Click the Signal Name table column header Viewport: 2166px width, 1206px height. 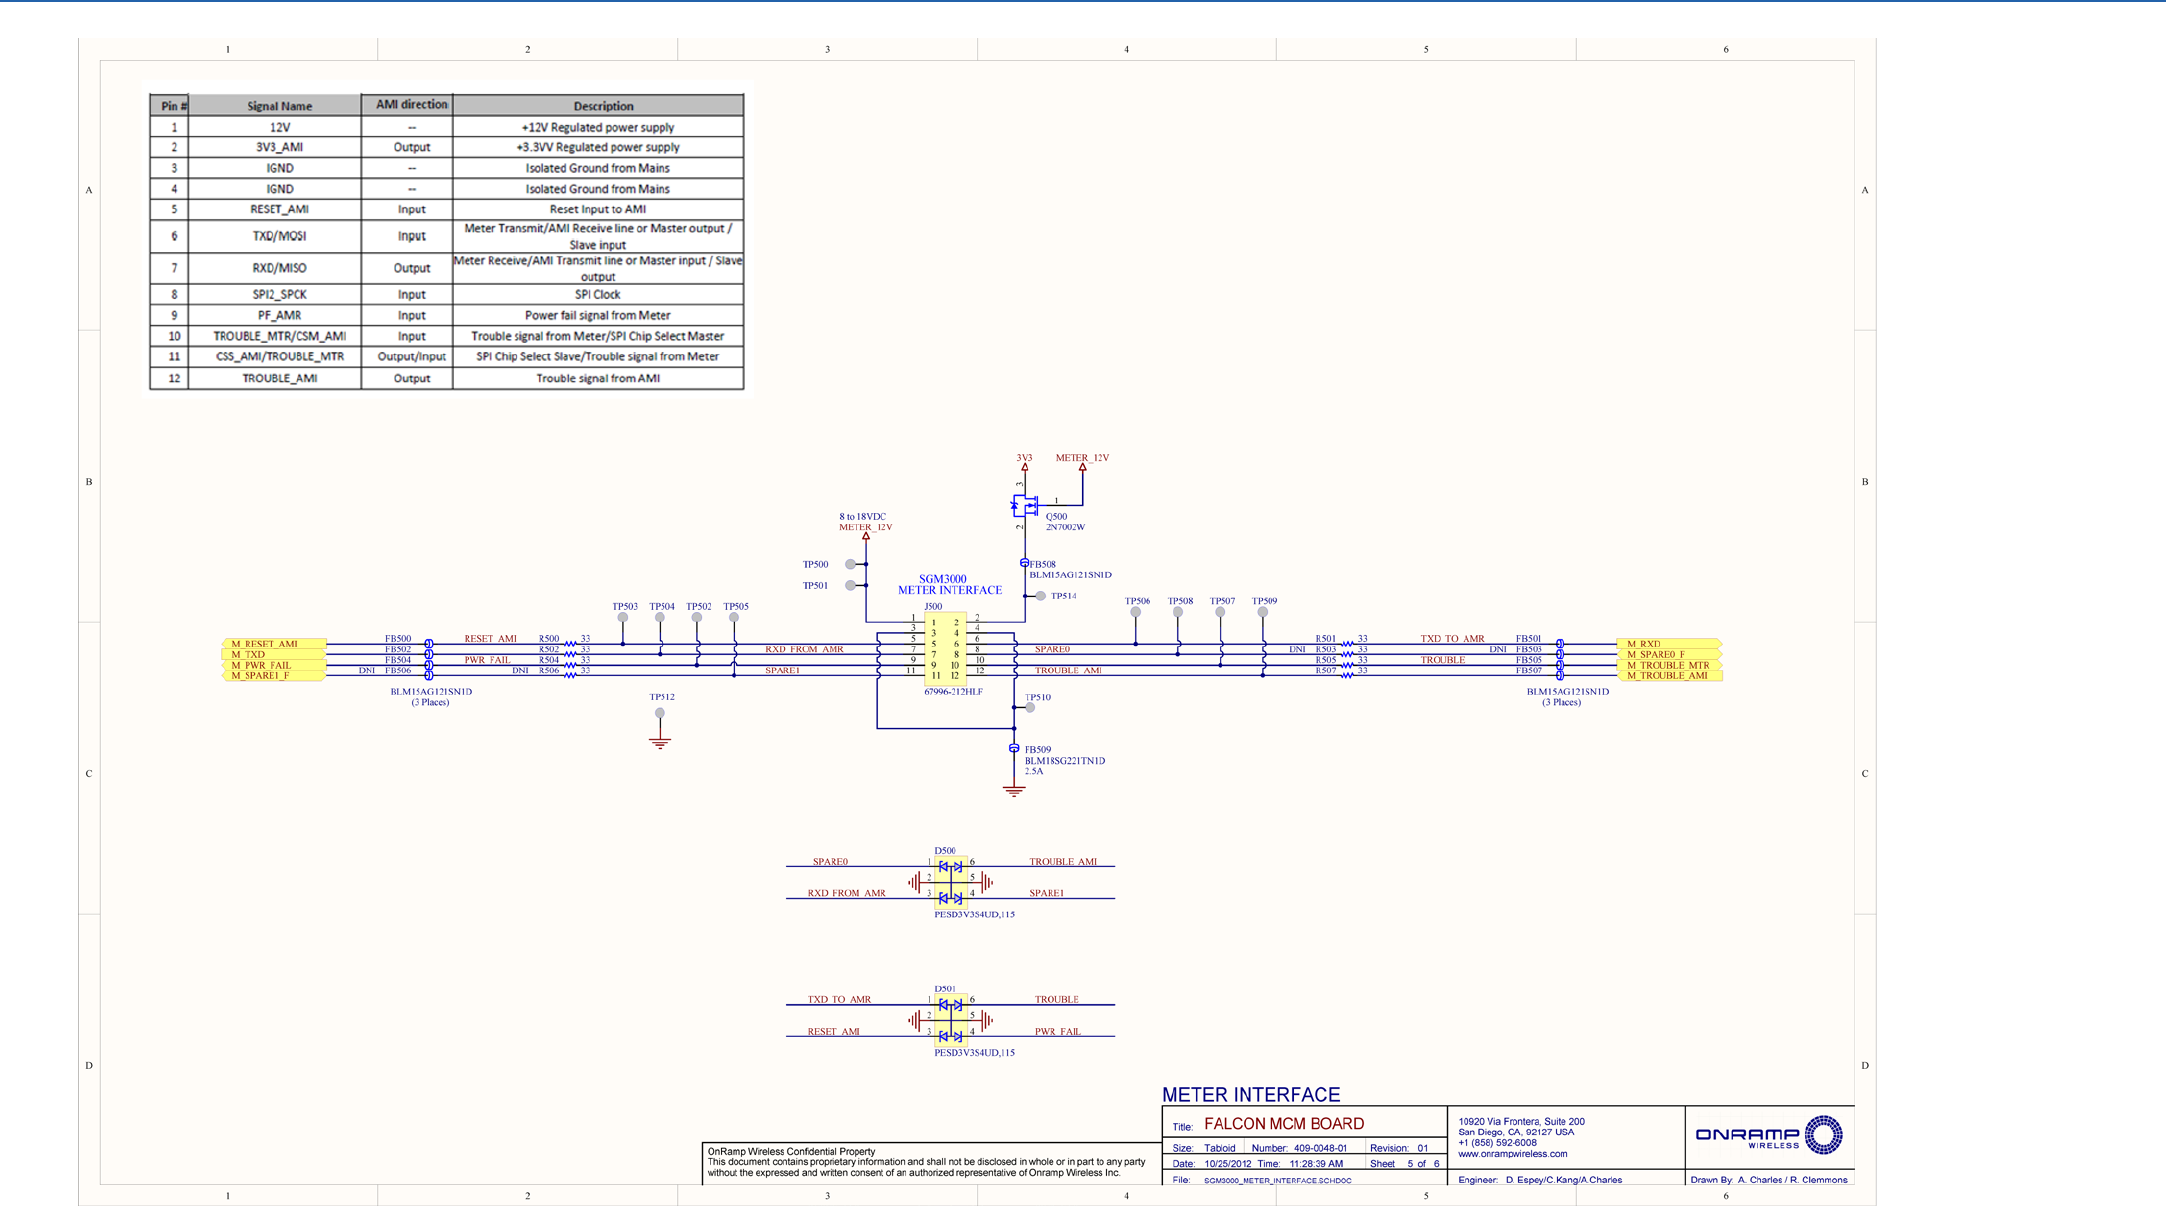pos(279,106)
